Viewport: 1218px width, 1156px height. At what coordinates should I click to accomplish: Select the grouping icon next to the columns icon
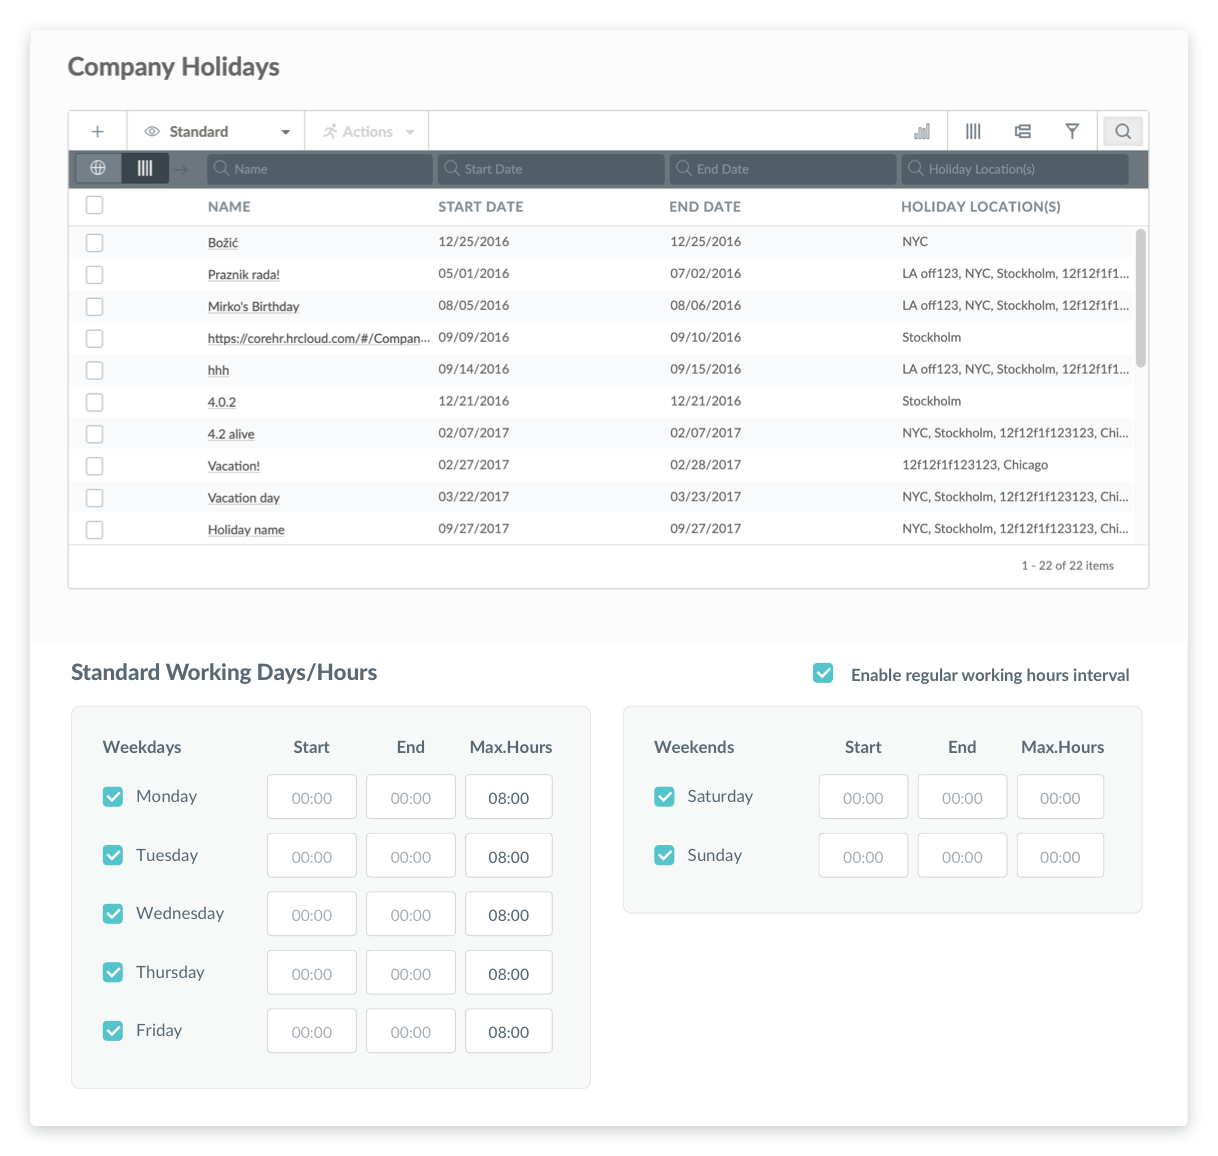(1022, 131)
